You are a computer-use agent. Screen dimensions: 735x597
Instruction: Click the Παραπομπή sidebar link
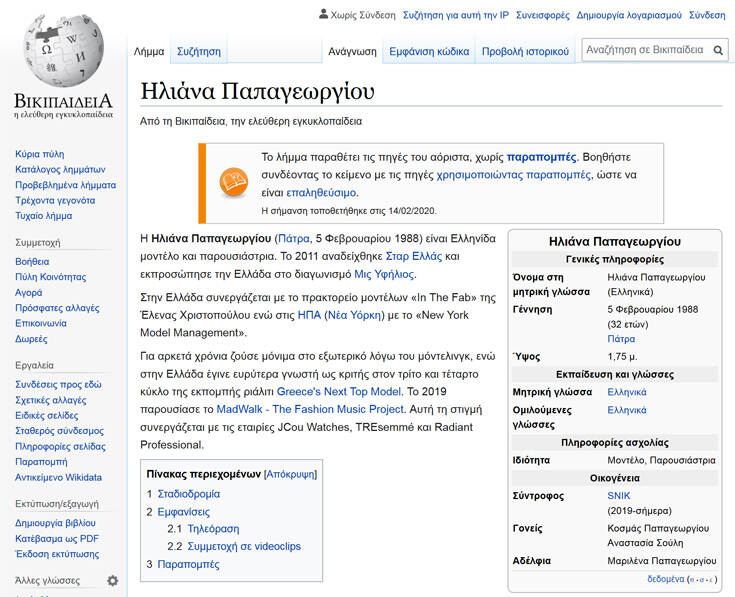41,462
